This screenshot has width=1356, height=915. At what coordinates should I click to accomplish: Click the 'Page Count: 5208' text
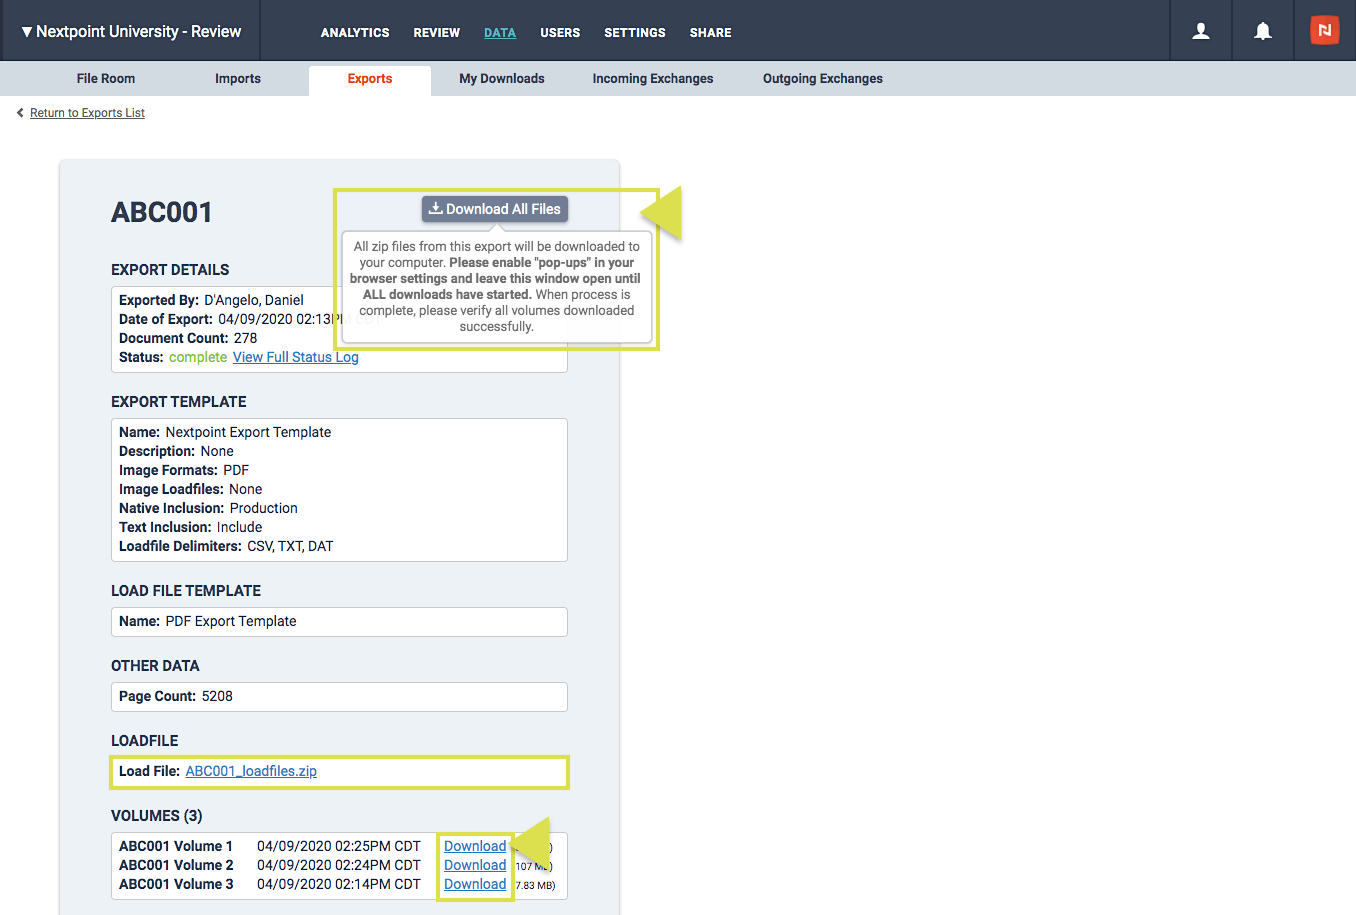click(x=176, y=696)
